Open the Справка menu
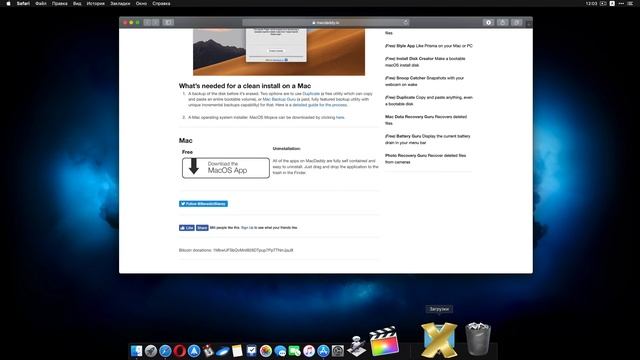 tap(161, 3)
